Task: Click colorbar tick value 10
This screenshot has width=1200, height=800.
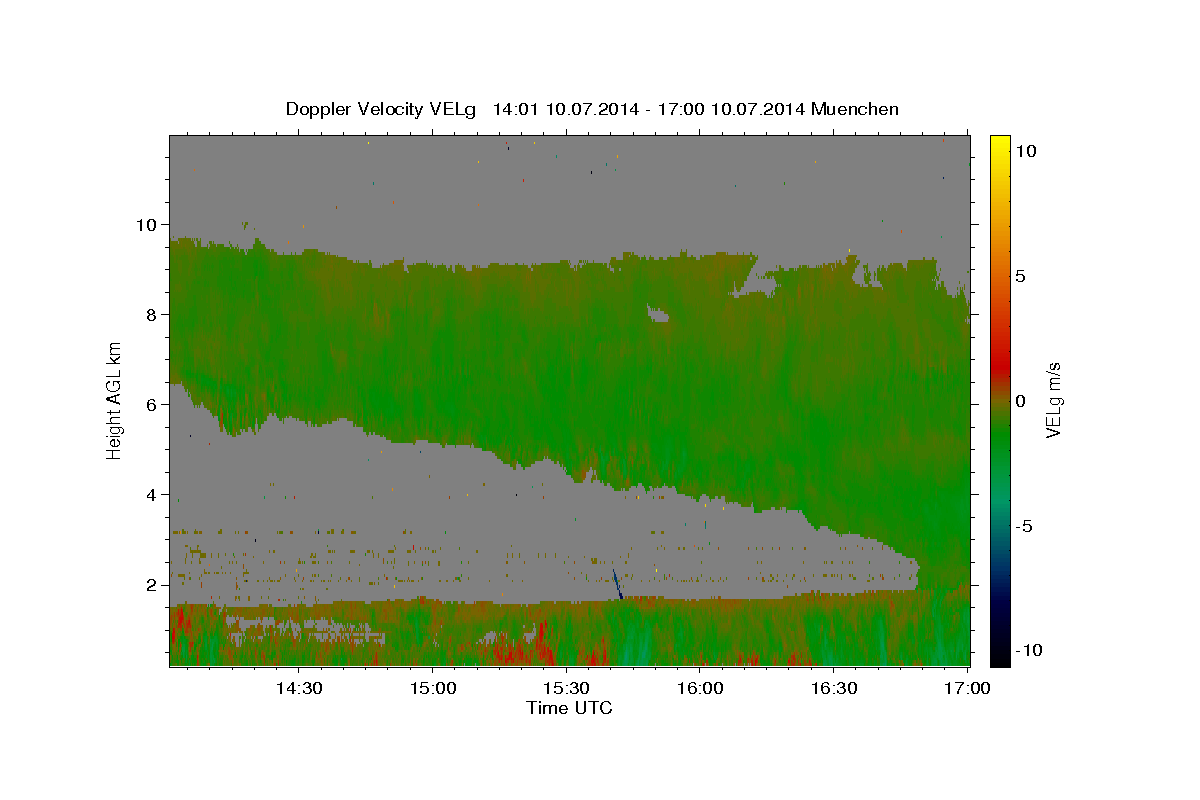Action: tap(1025, 150)
